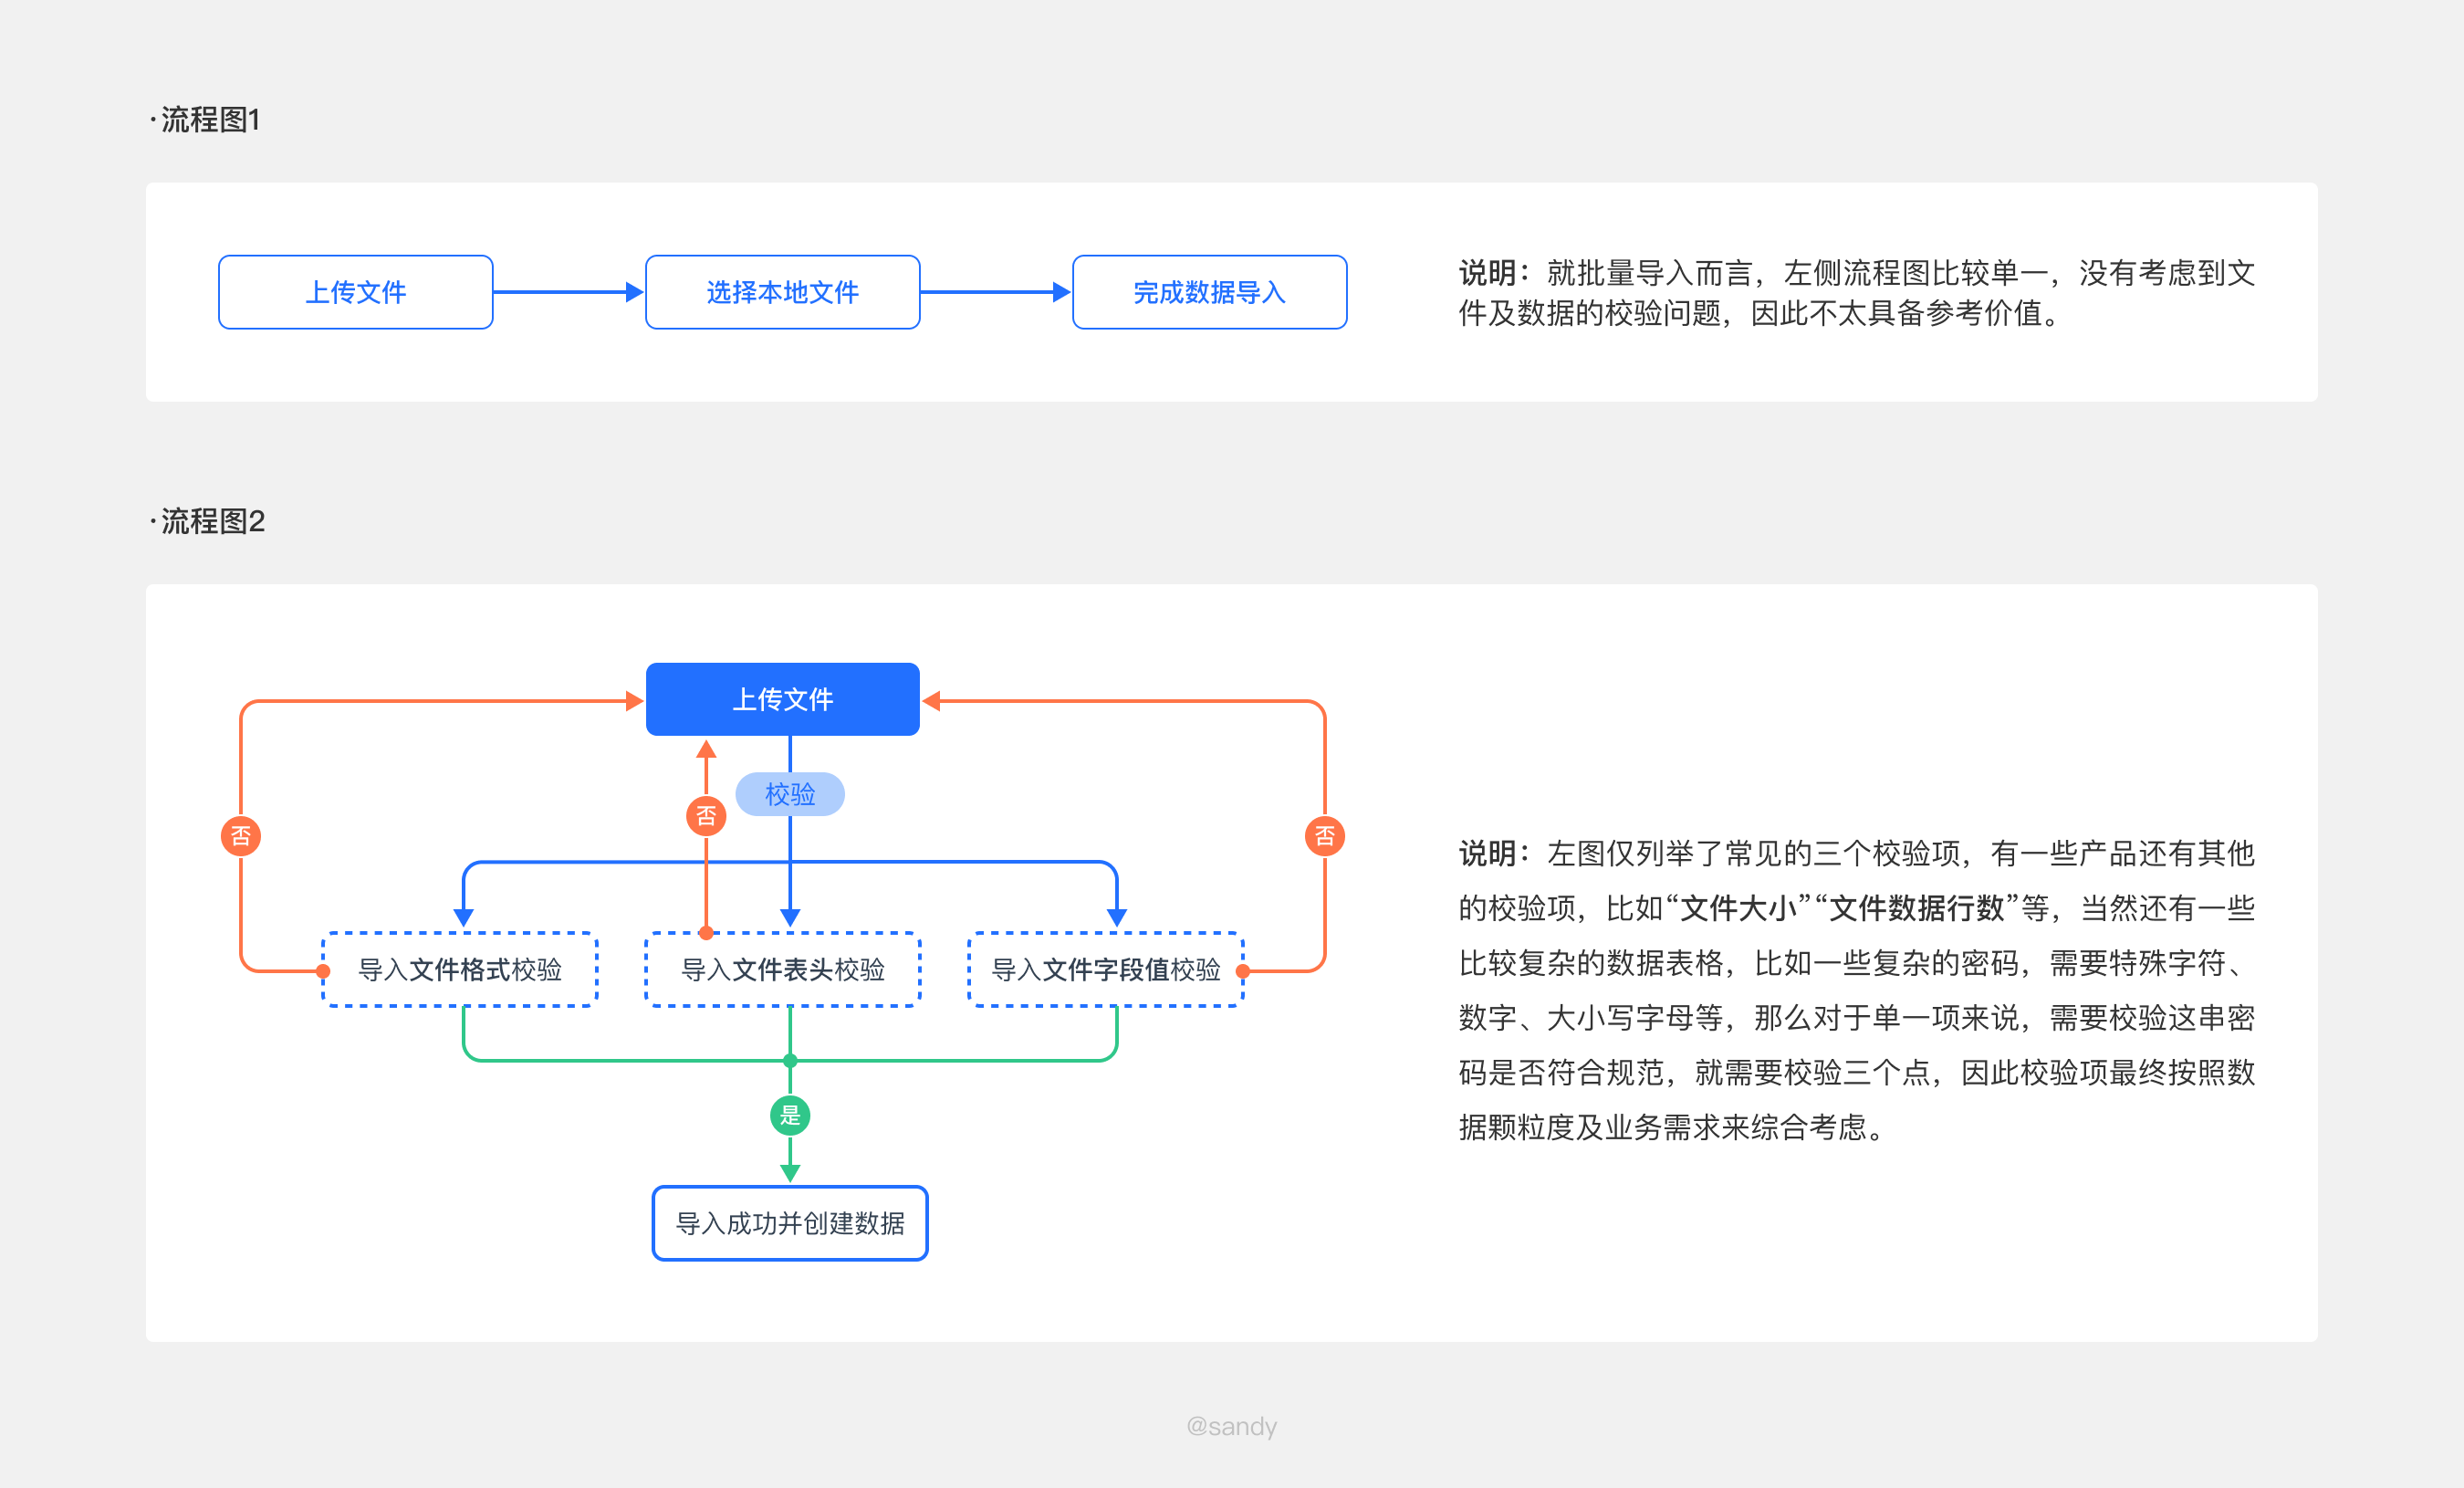Click the 流程图2 section heading

211,521
